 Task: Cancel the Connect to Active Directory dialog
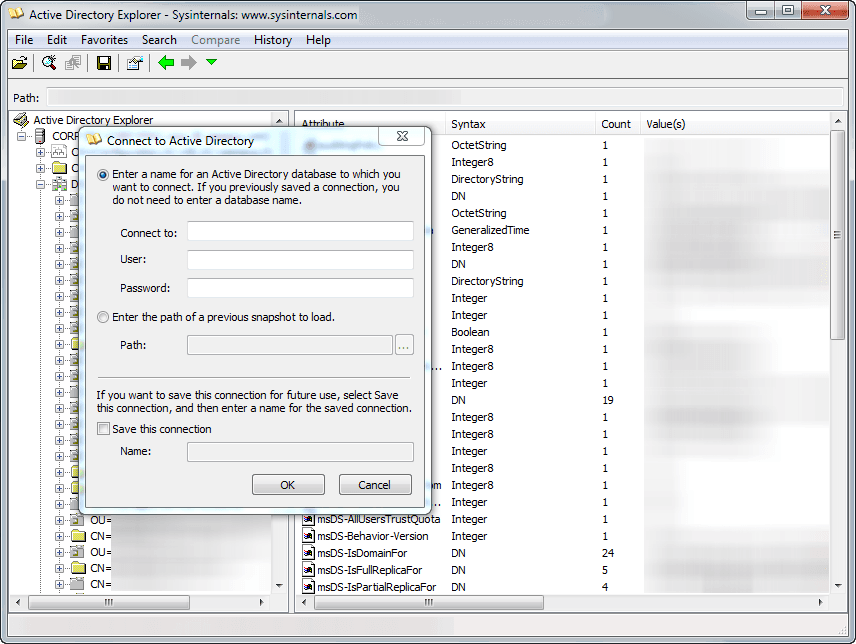(x=374, y=484)
